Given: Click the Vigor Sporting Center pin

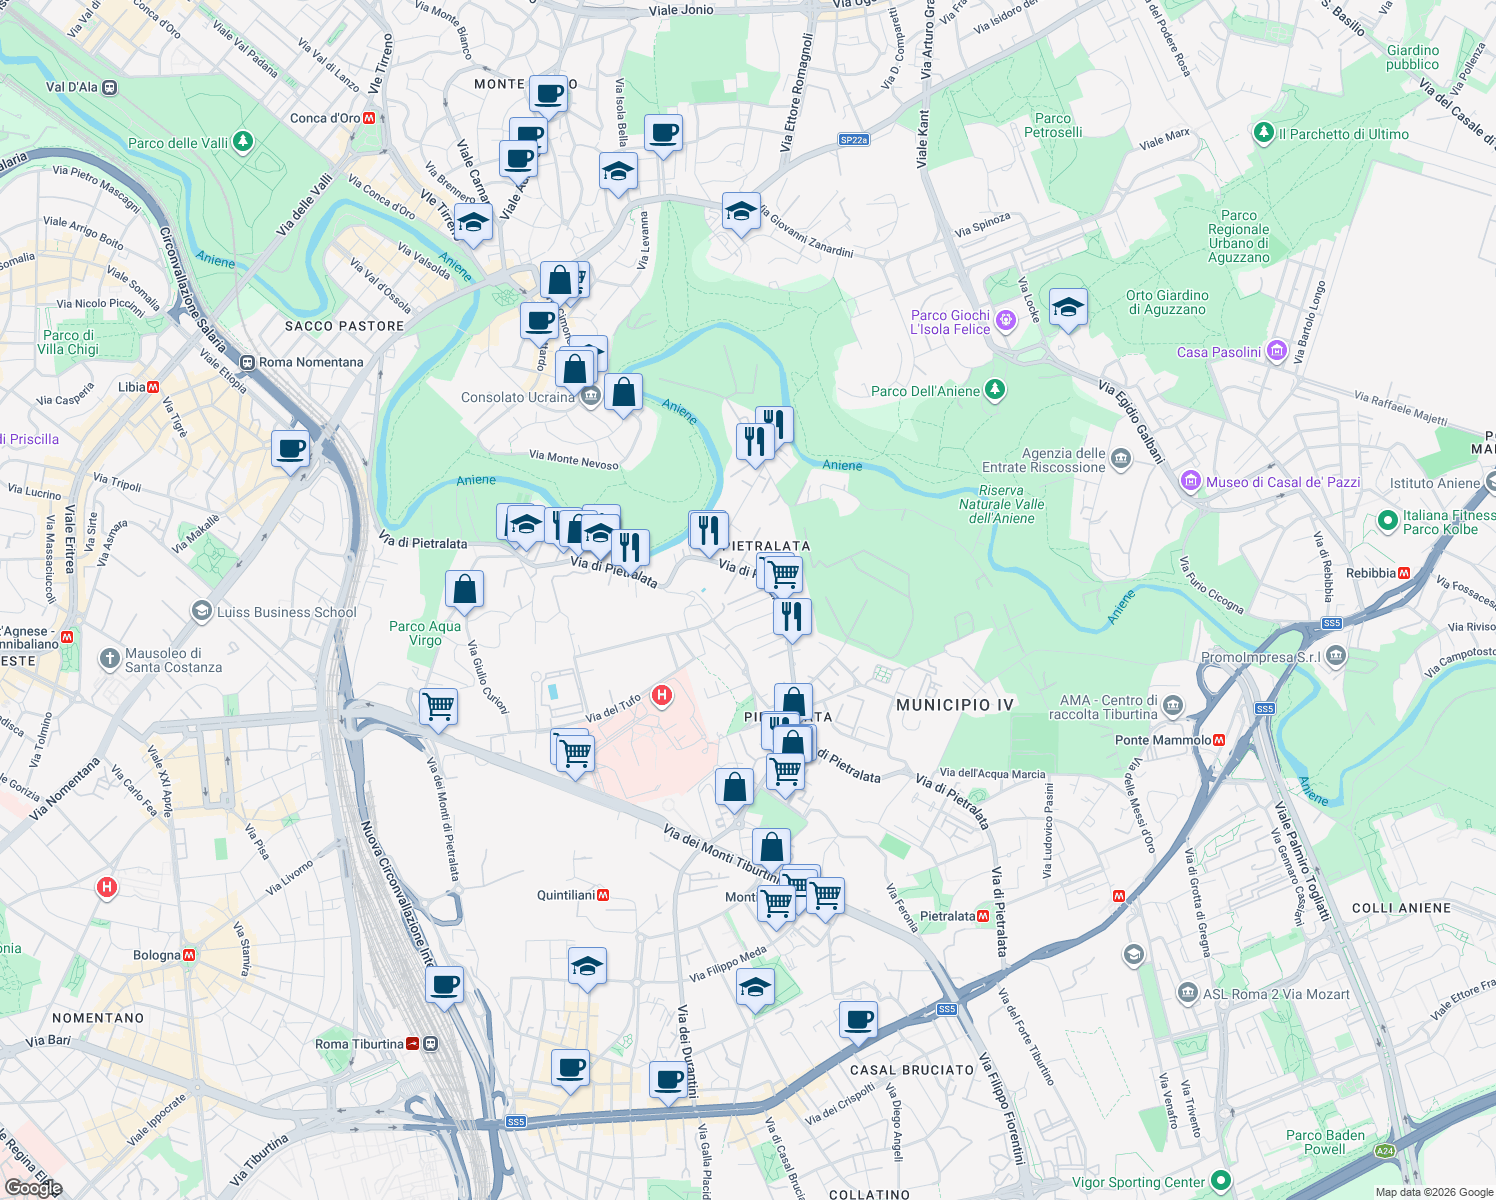Looking at the screenshot, I should point(1221,1182).
